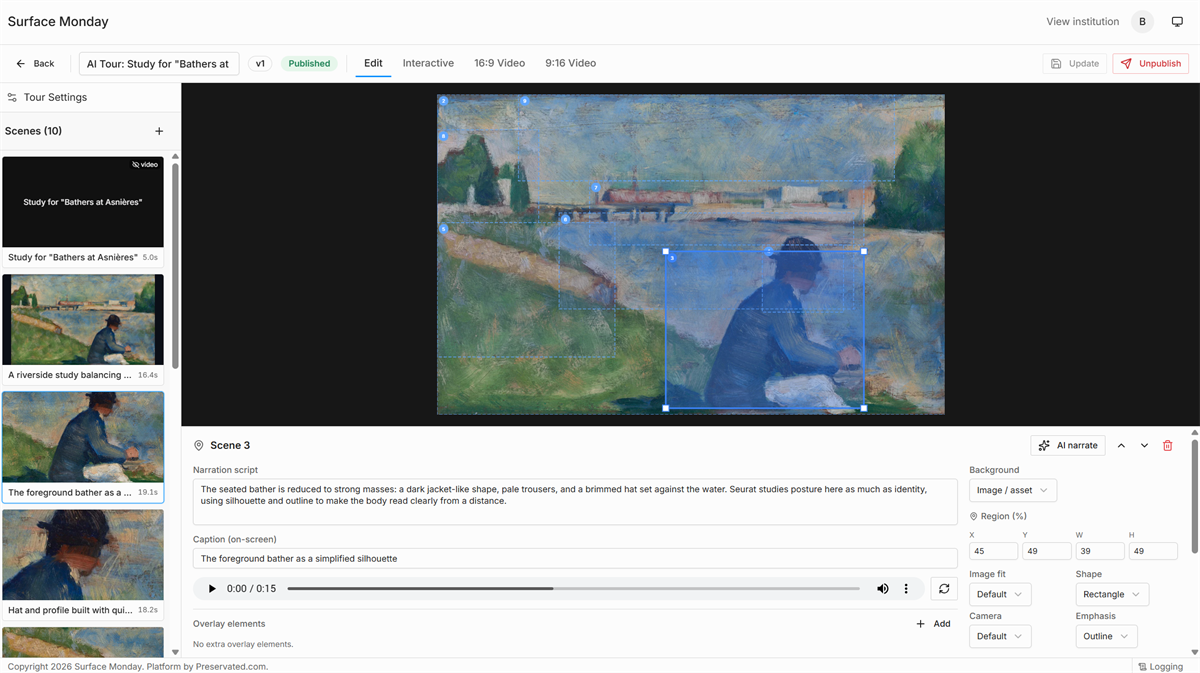
Task: Click View institution link
Action: (1082, 21)
